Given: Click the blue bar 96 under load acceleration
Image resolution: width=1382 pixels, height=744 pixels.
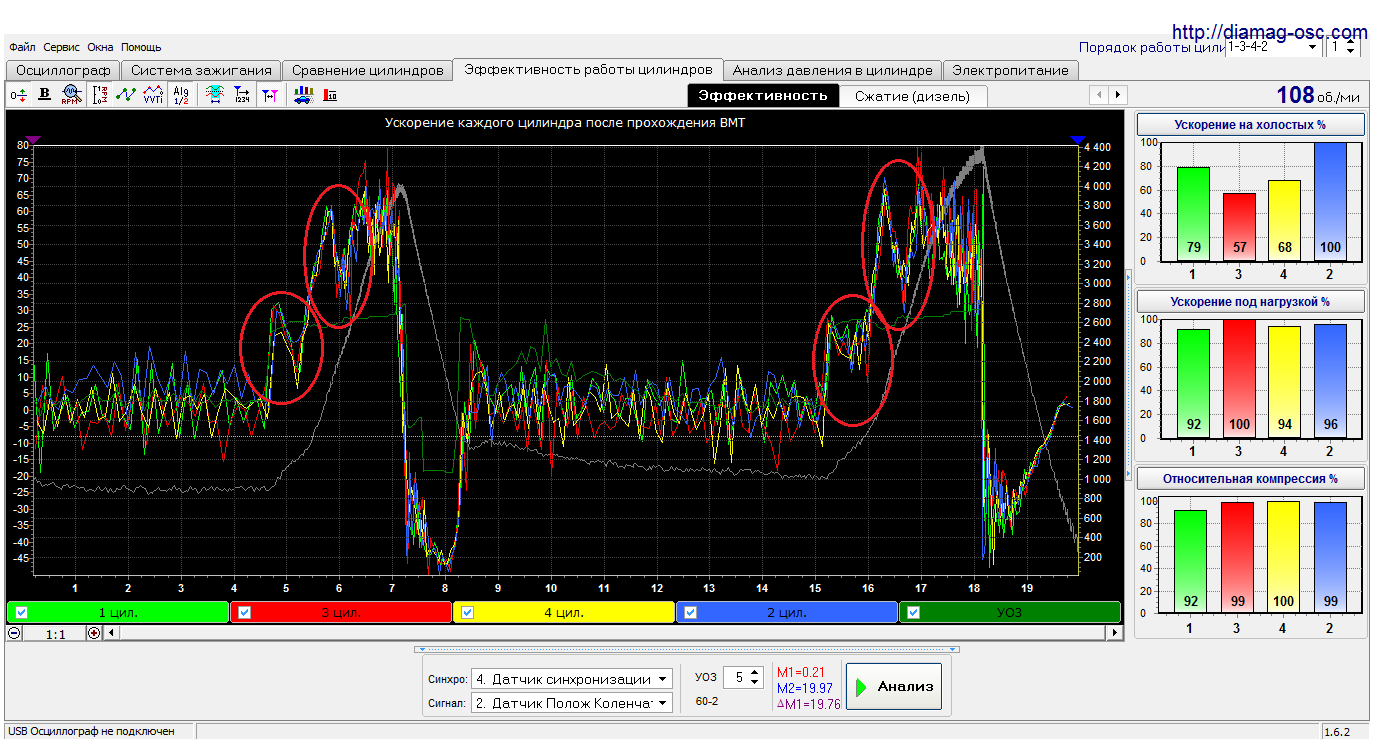Looking at the screenshot, I should coord(1330,381).
